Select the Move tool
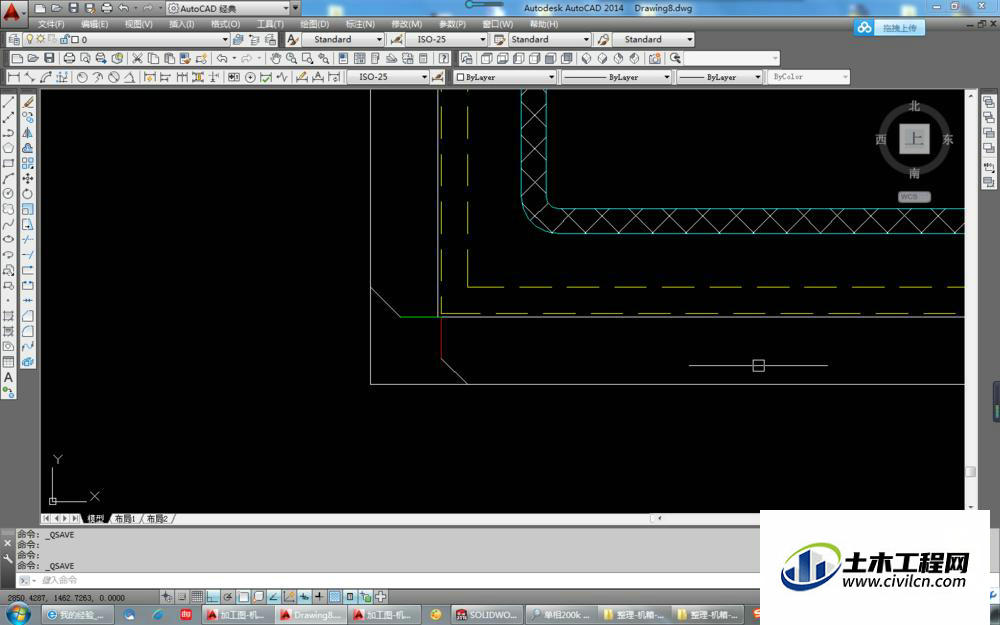 [x=28, y=179]
